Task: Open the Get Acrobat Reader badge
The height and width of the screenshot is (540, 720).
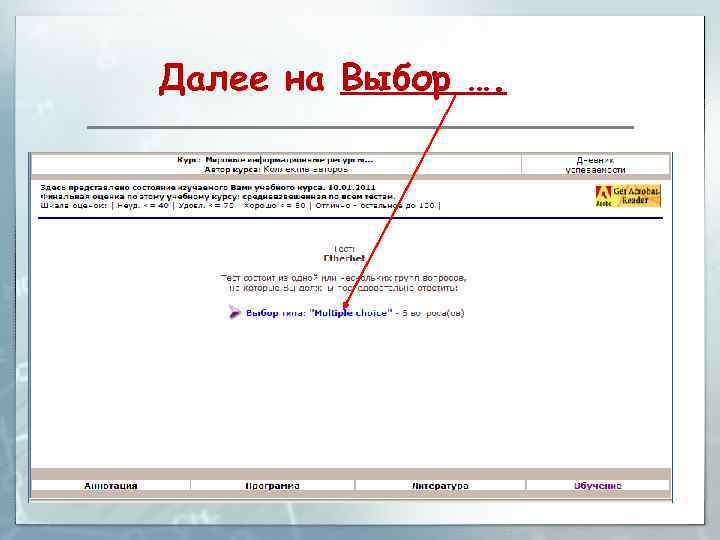Action: point(628,196)
